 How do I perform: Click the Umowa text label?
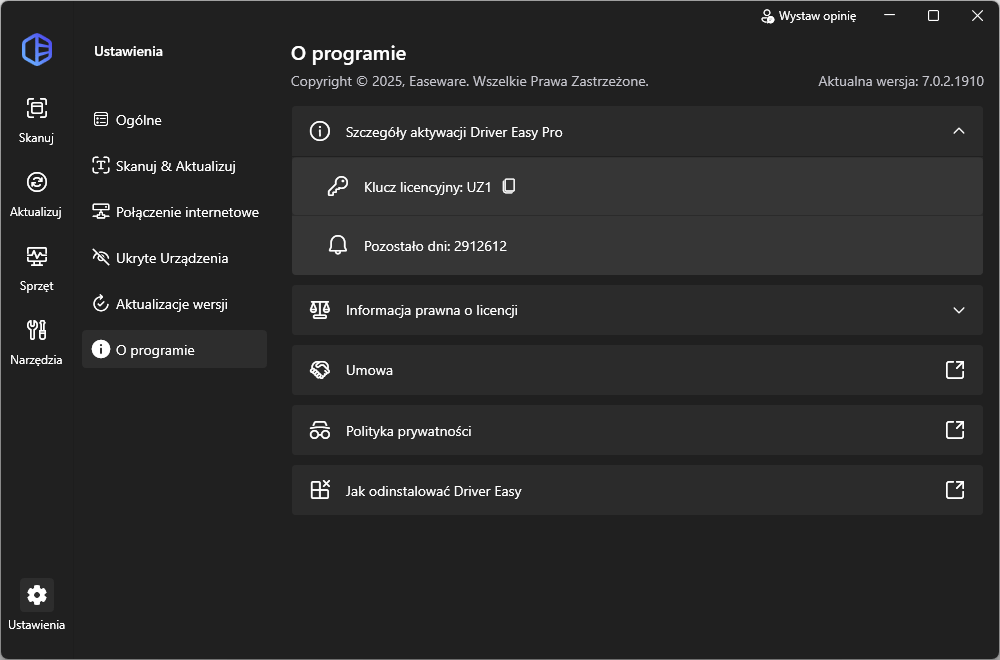click(369, 370)
